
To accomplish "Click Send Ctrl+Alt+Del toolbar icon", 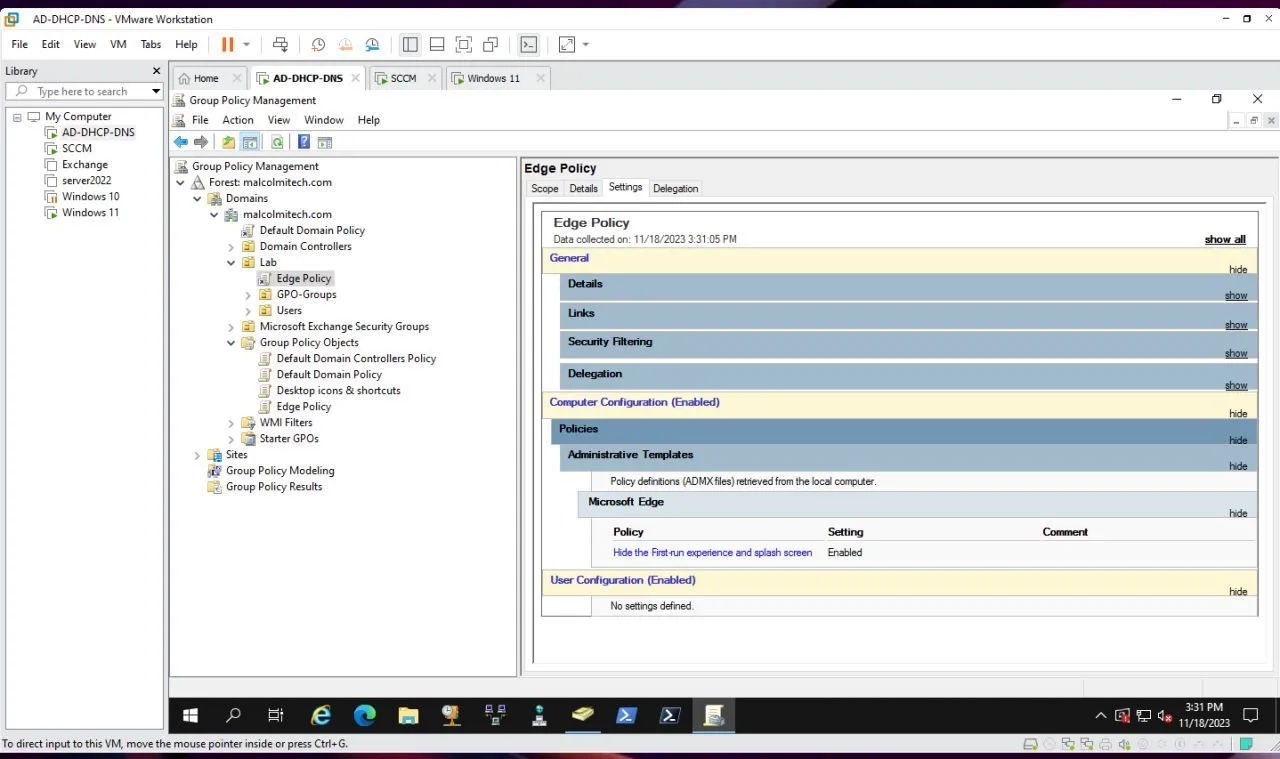I will (x=280, y=45).
